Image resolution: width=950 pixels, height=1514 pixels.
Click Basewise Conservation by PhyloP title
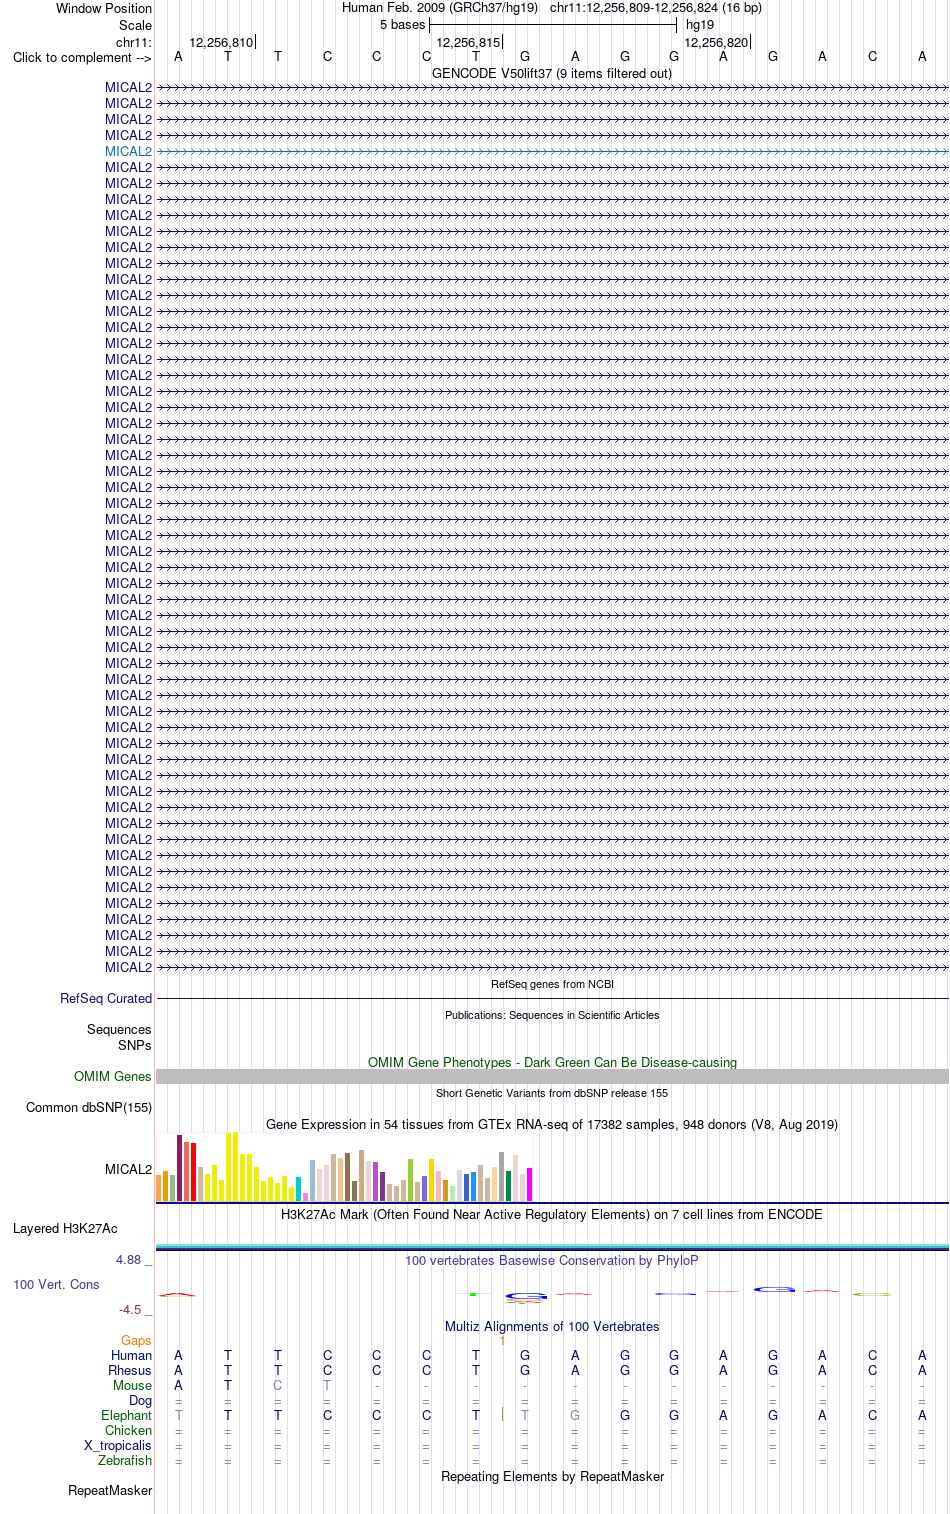pos(552,1260)
